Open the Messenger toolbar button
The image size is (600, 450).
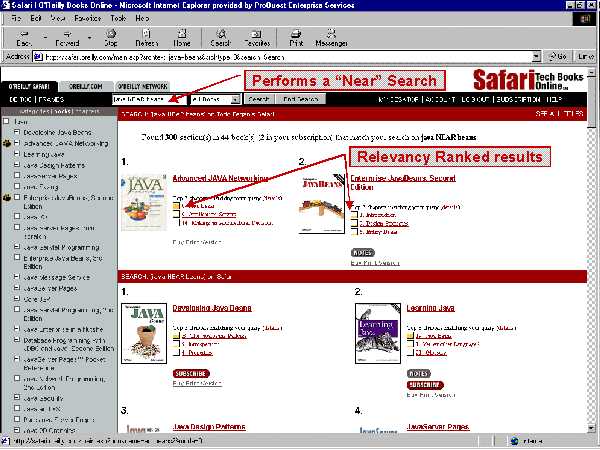[331, 38]
